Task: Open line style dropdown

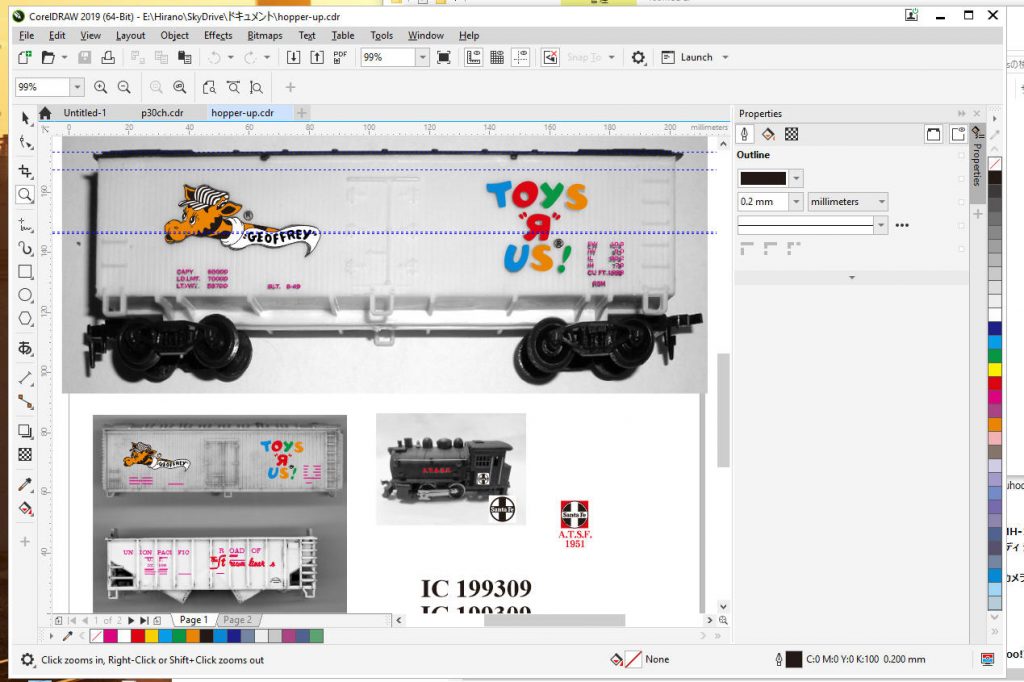Action: click(x=881, y=225)
